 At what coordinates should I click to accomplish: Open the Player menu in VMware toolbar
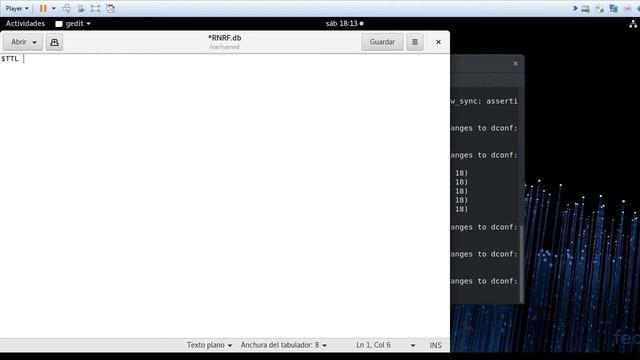click(17, 8)
